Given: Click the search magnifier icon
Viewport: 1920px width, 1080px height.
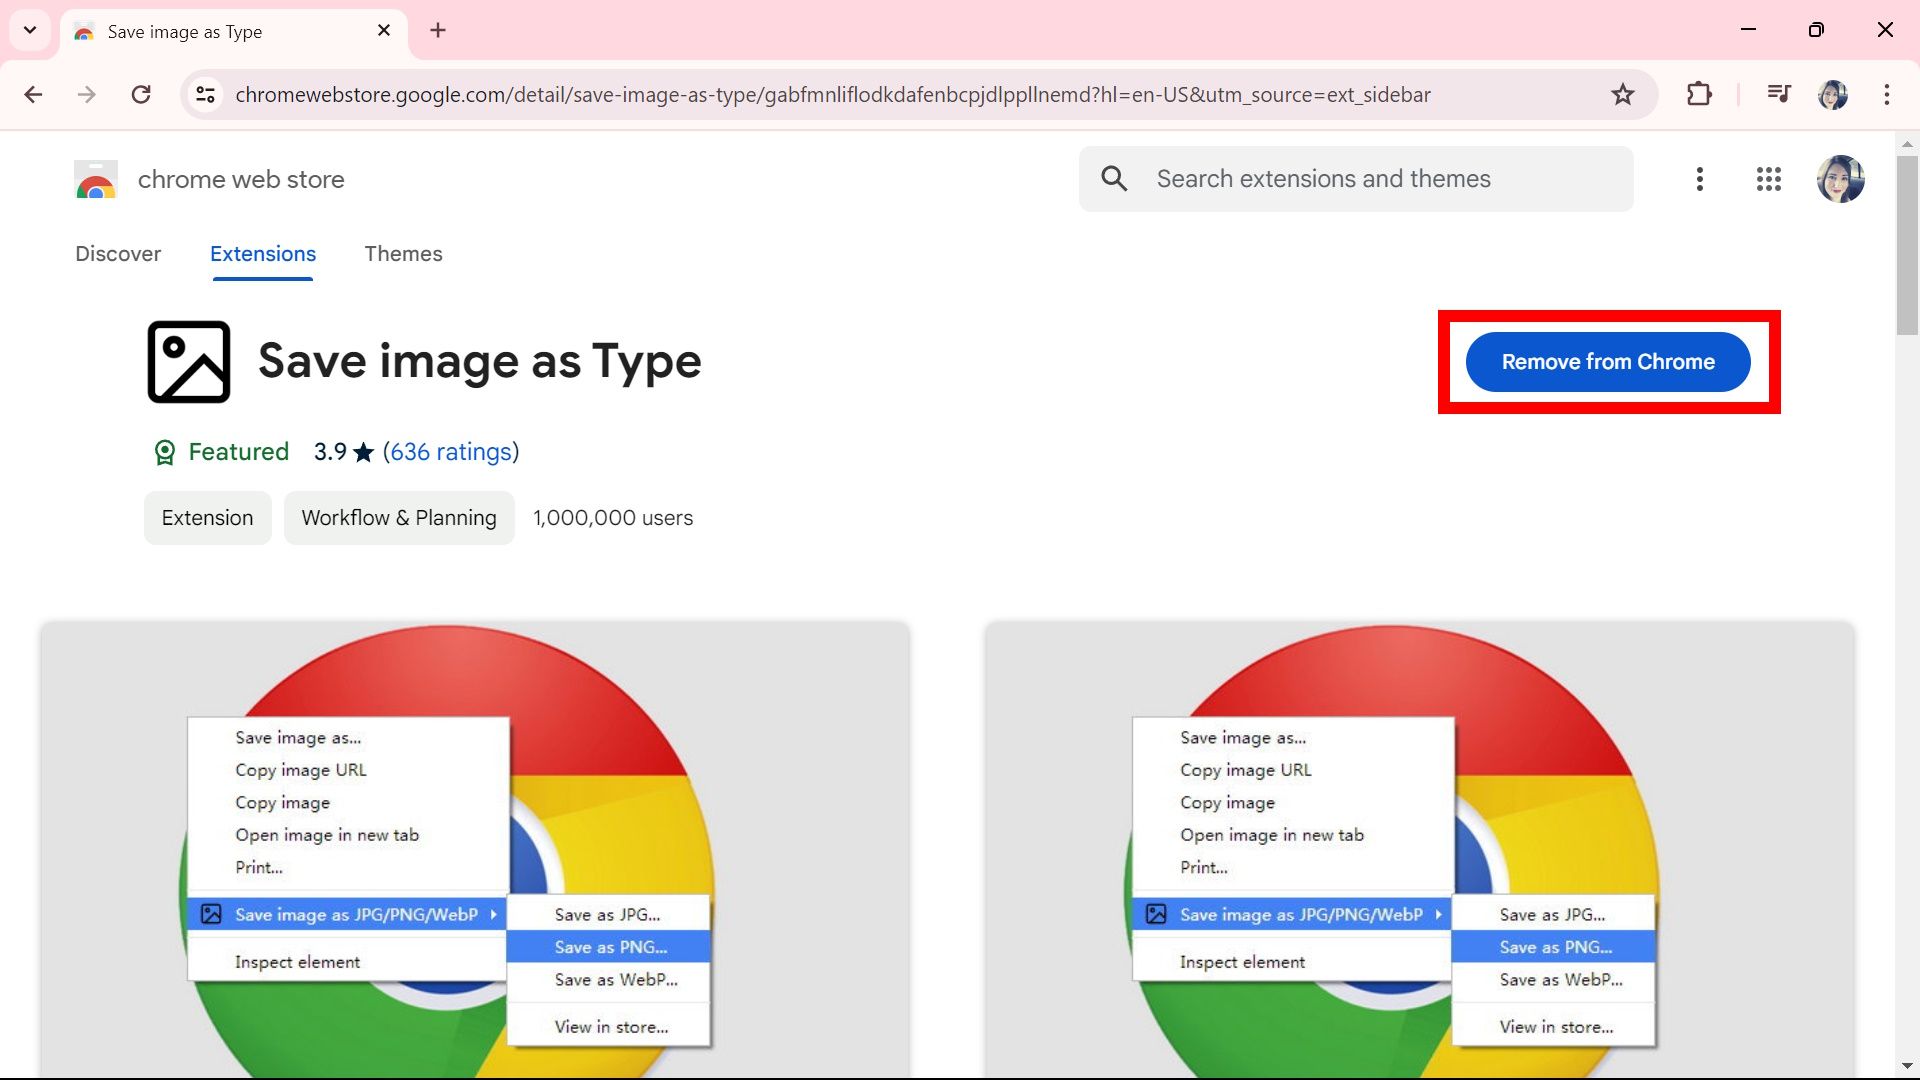Looking at the screenshot, I should point(1114,178).
